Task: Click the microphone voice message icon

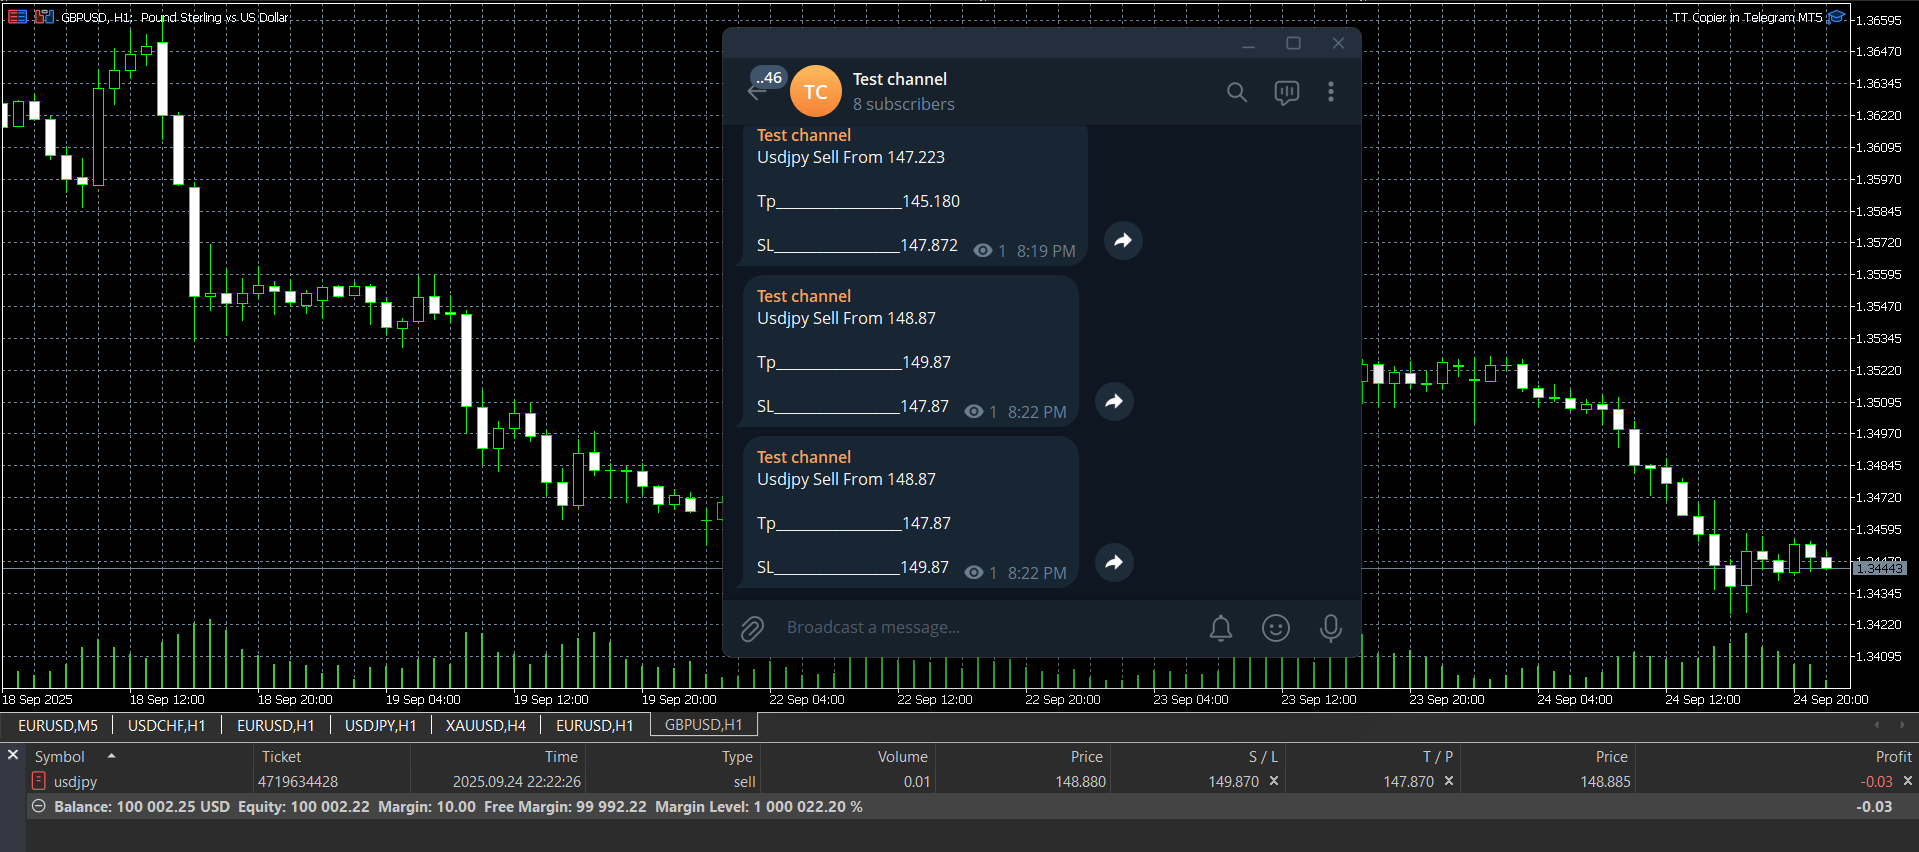Action: [1330, 628]
